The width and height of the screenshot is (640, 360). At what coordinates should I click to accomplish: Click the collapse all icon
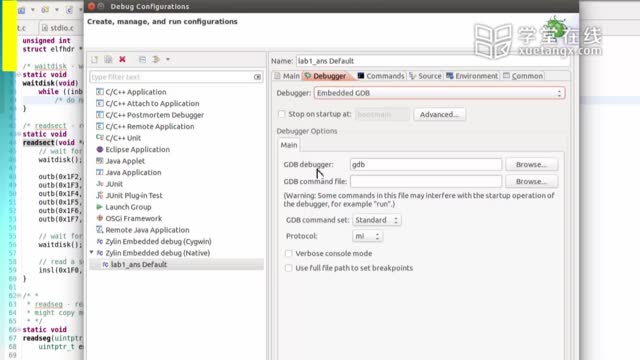[142, 60]
